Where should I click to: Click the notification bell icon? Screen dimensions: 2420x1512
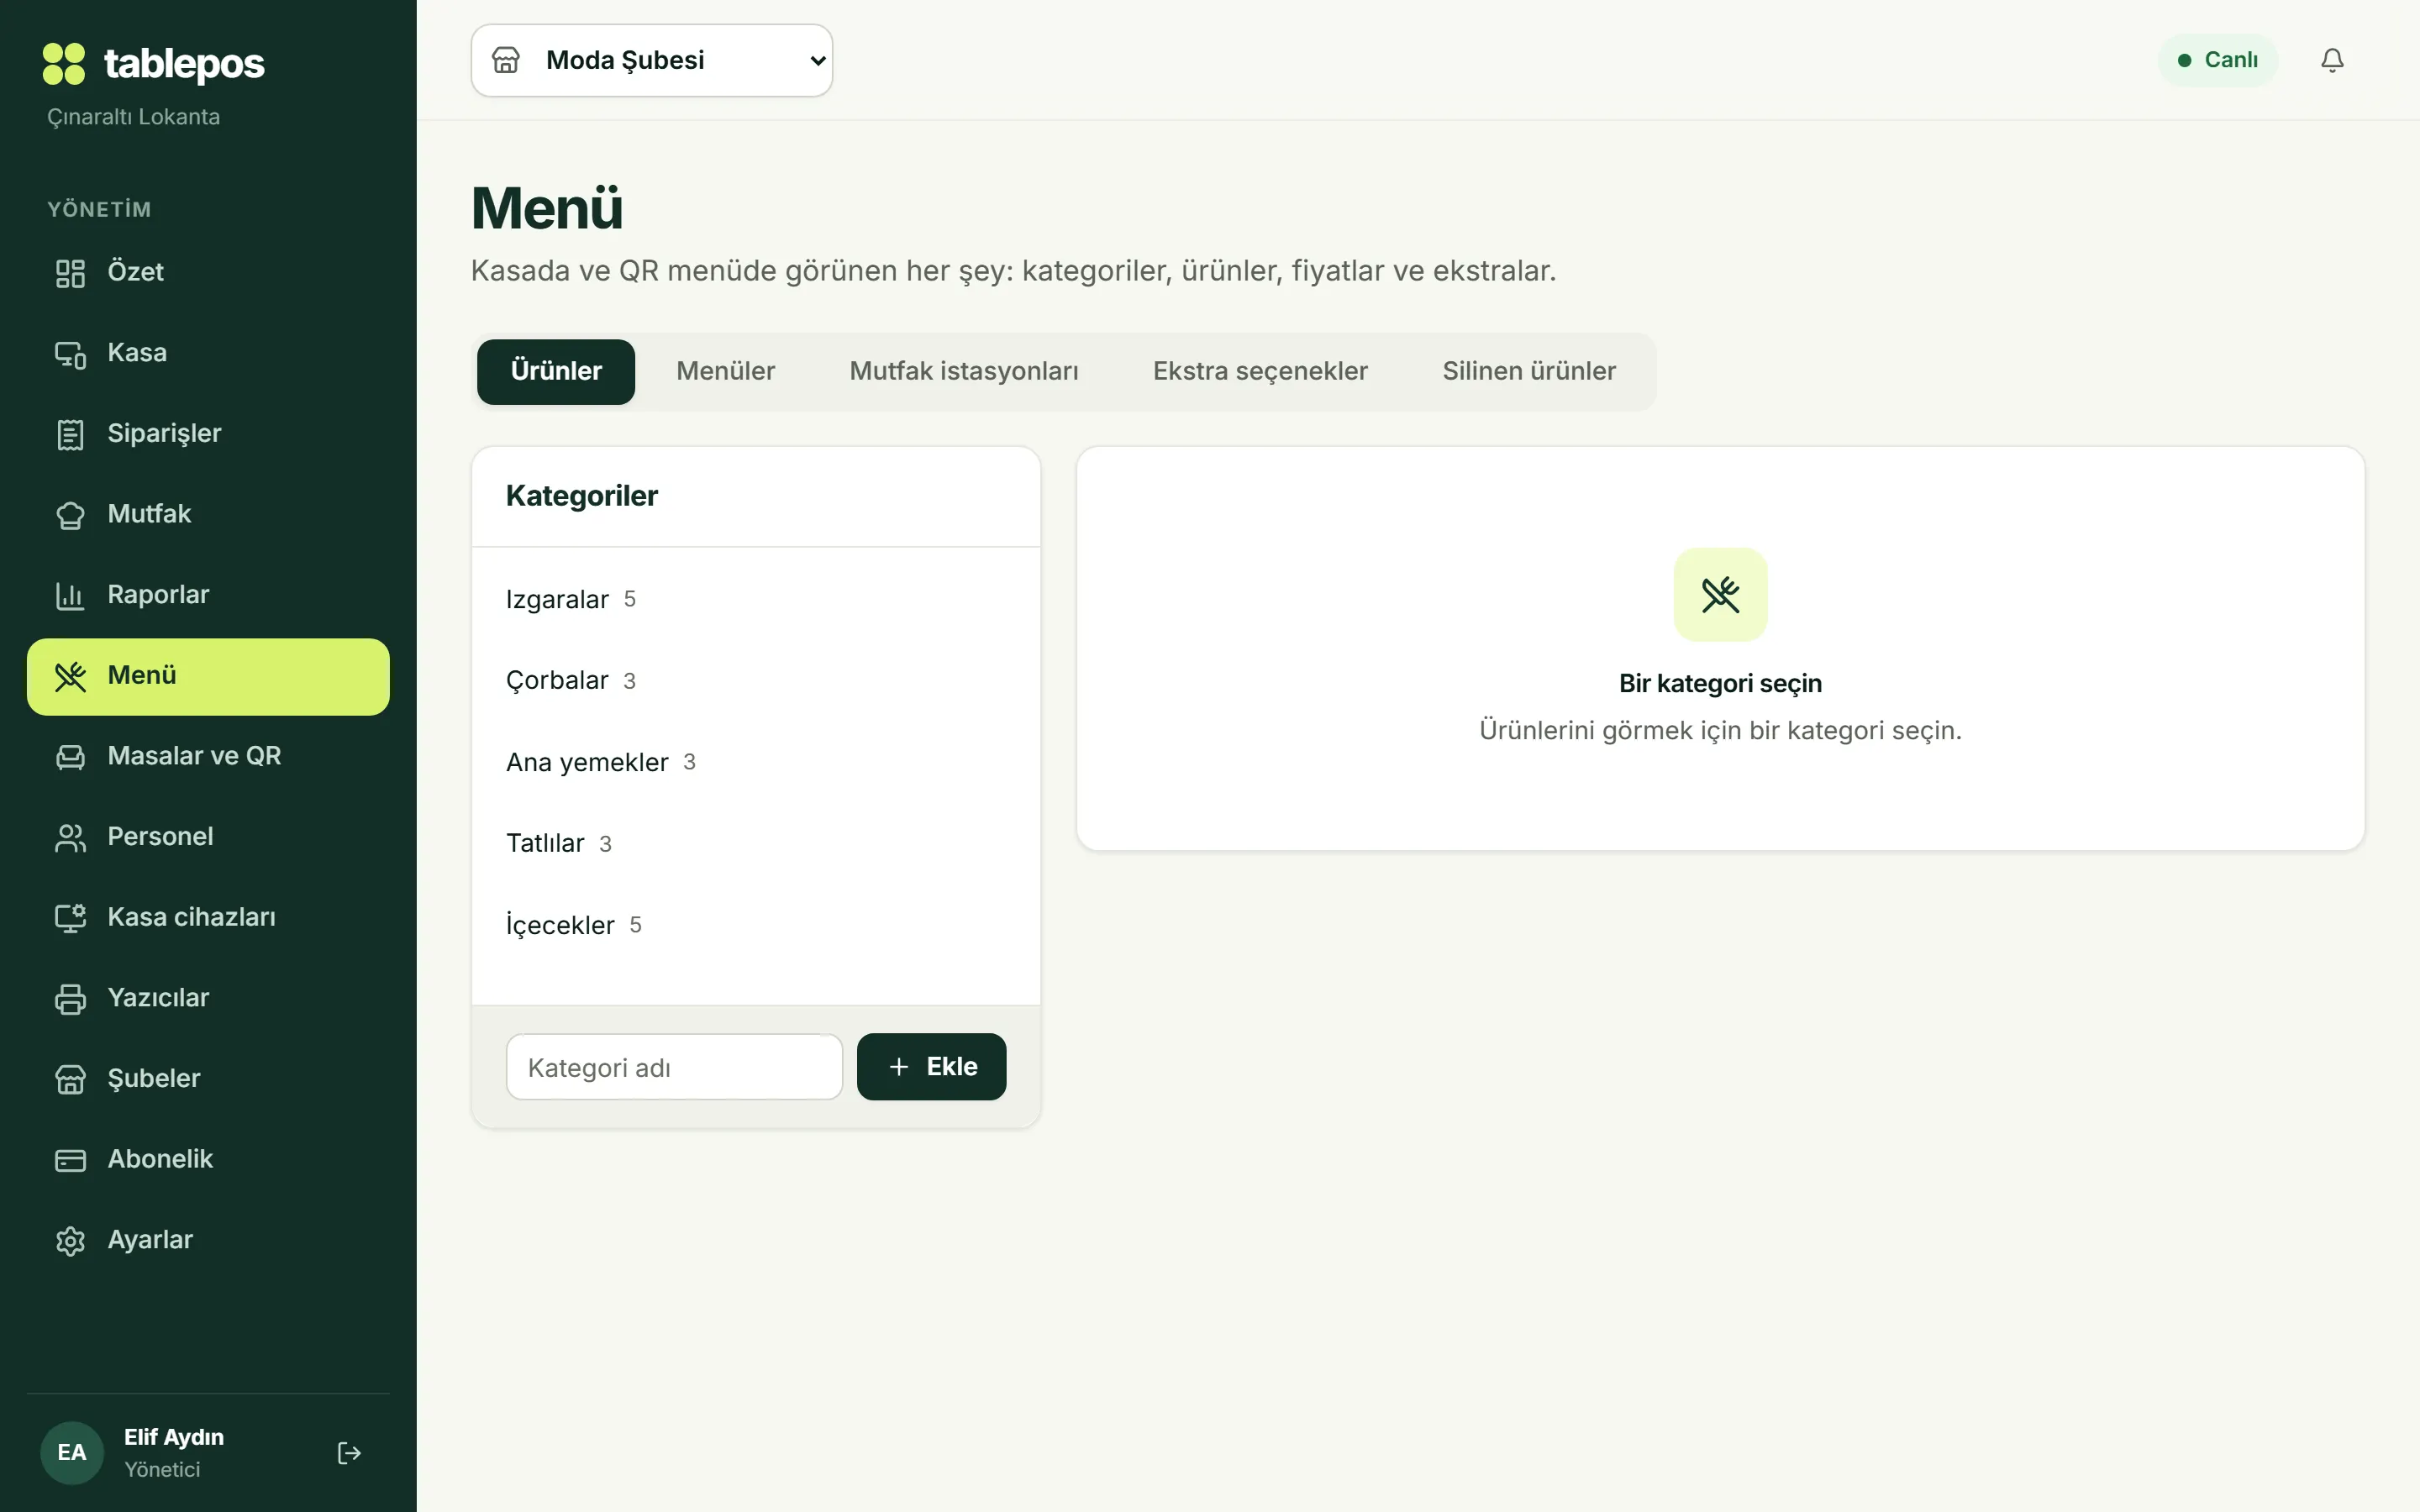(x=2332, y=61)
